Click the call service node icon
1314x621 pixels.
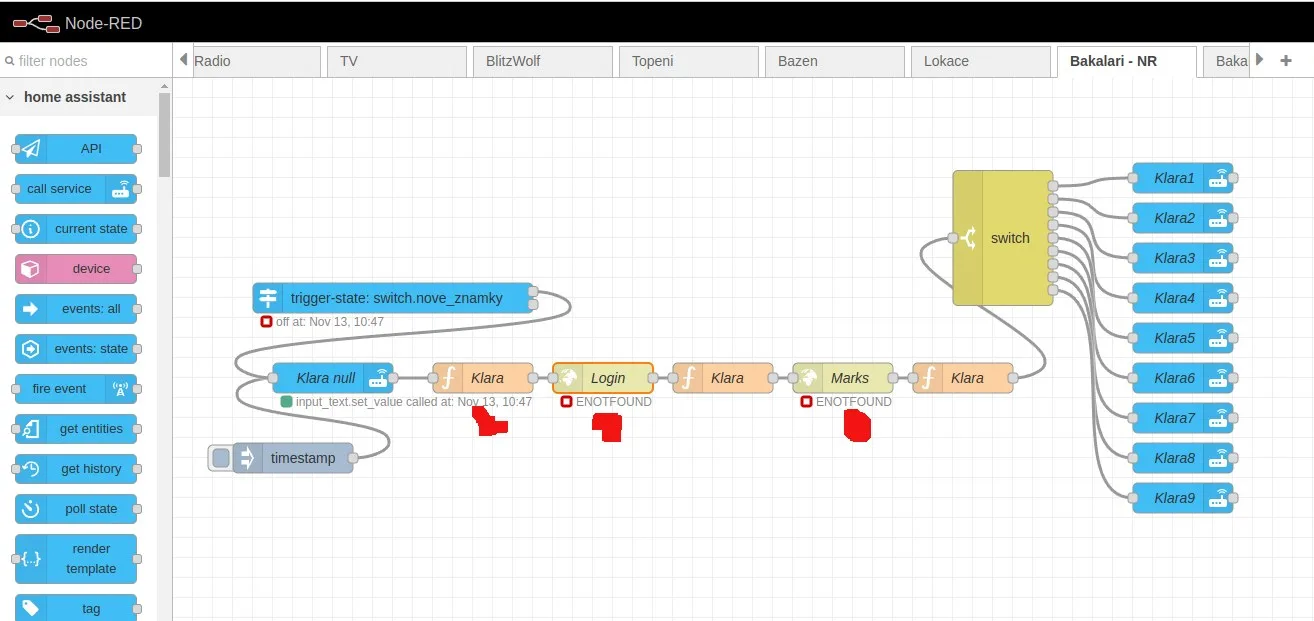click(120, 189)
